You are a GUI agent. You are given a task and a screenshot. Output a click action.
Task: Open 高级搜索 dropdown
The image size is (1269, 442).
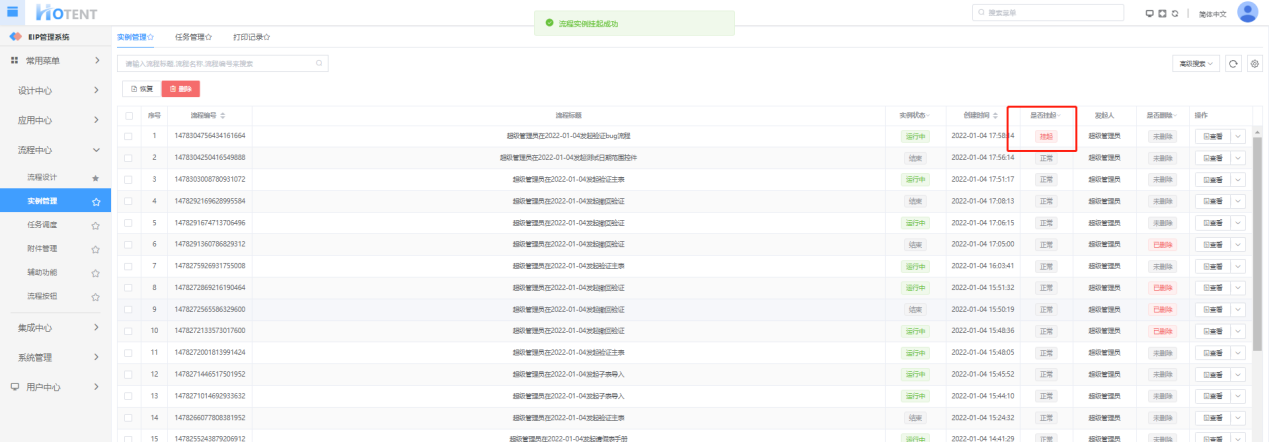[1196, 63]
